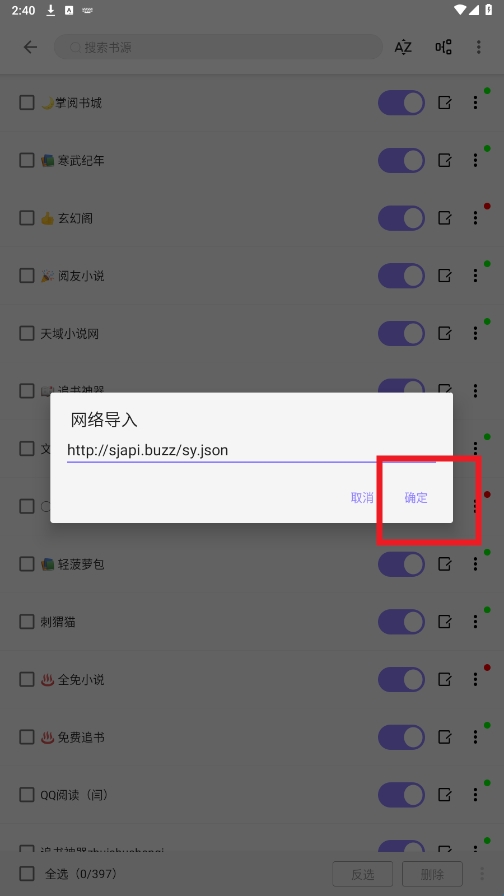Click the URL field in 网络导入 dialog
This screenshot has height=896, width=504.
point(251,450)
